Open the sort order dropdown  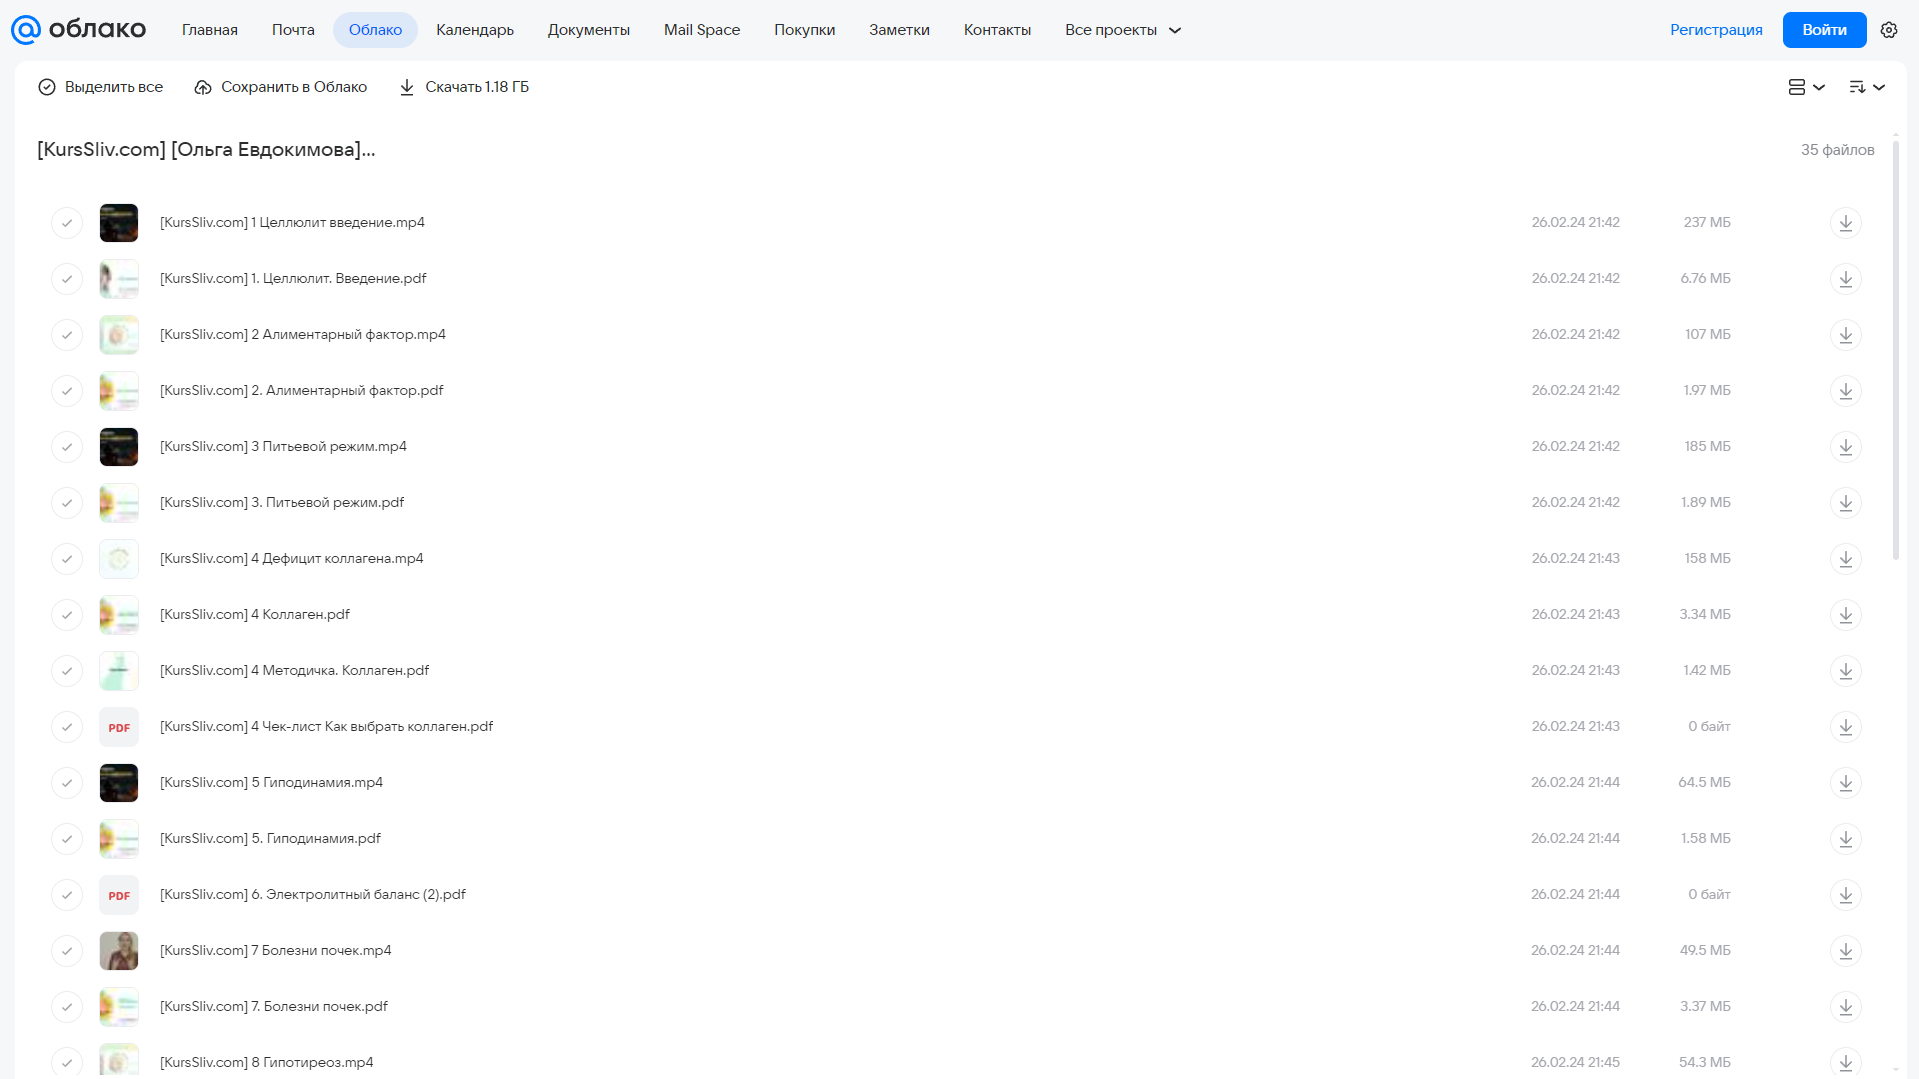pyautogui.click(x=1867, y=87)
